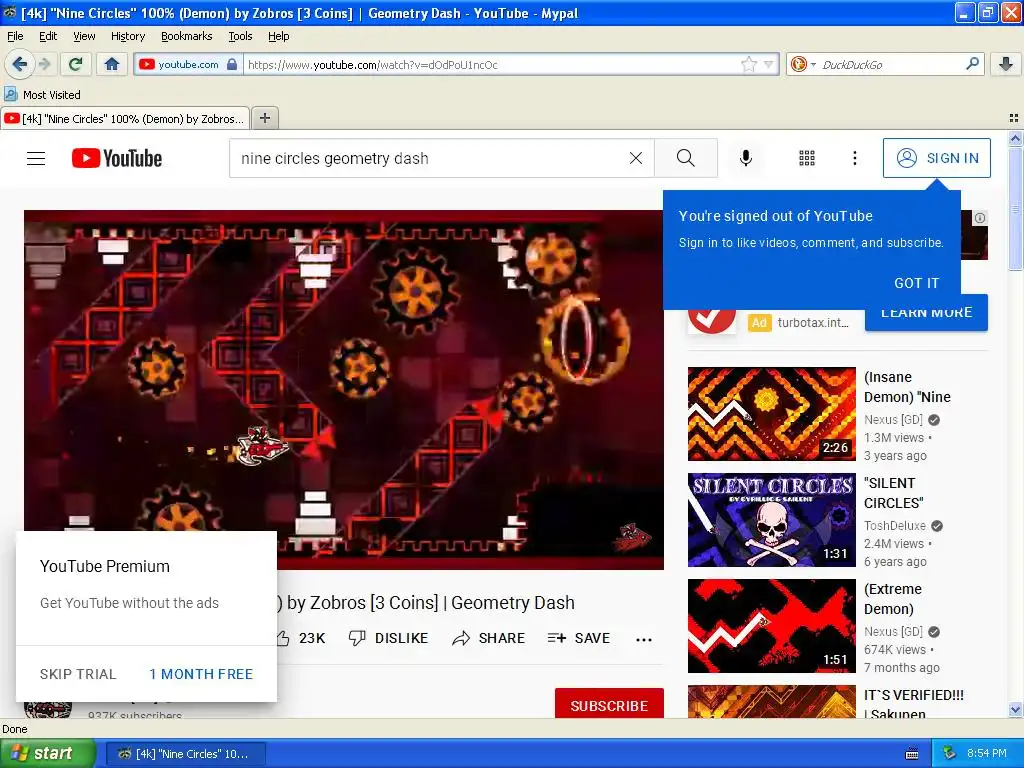Click the YouTube logo
Image resolution: width=1024 pixels, height=768 pixels.
coord(117,158)
